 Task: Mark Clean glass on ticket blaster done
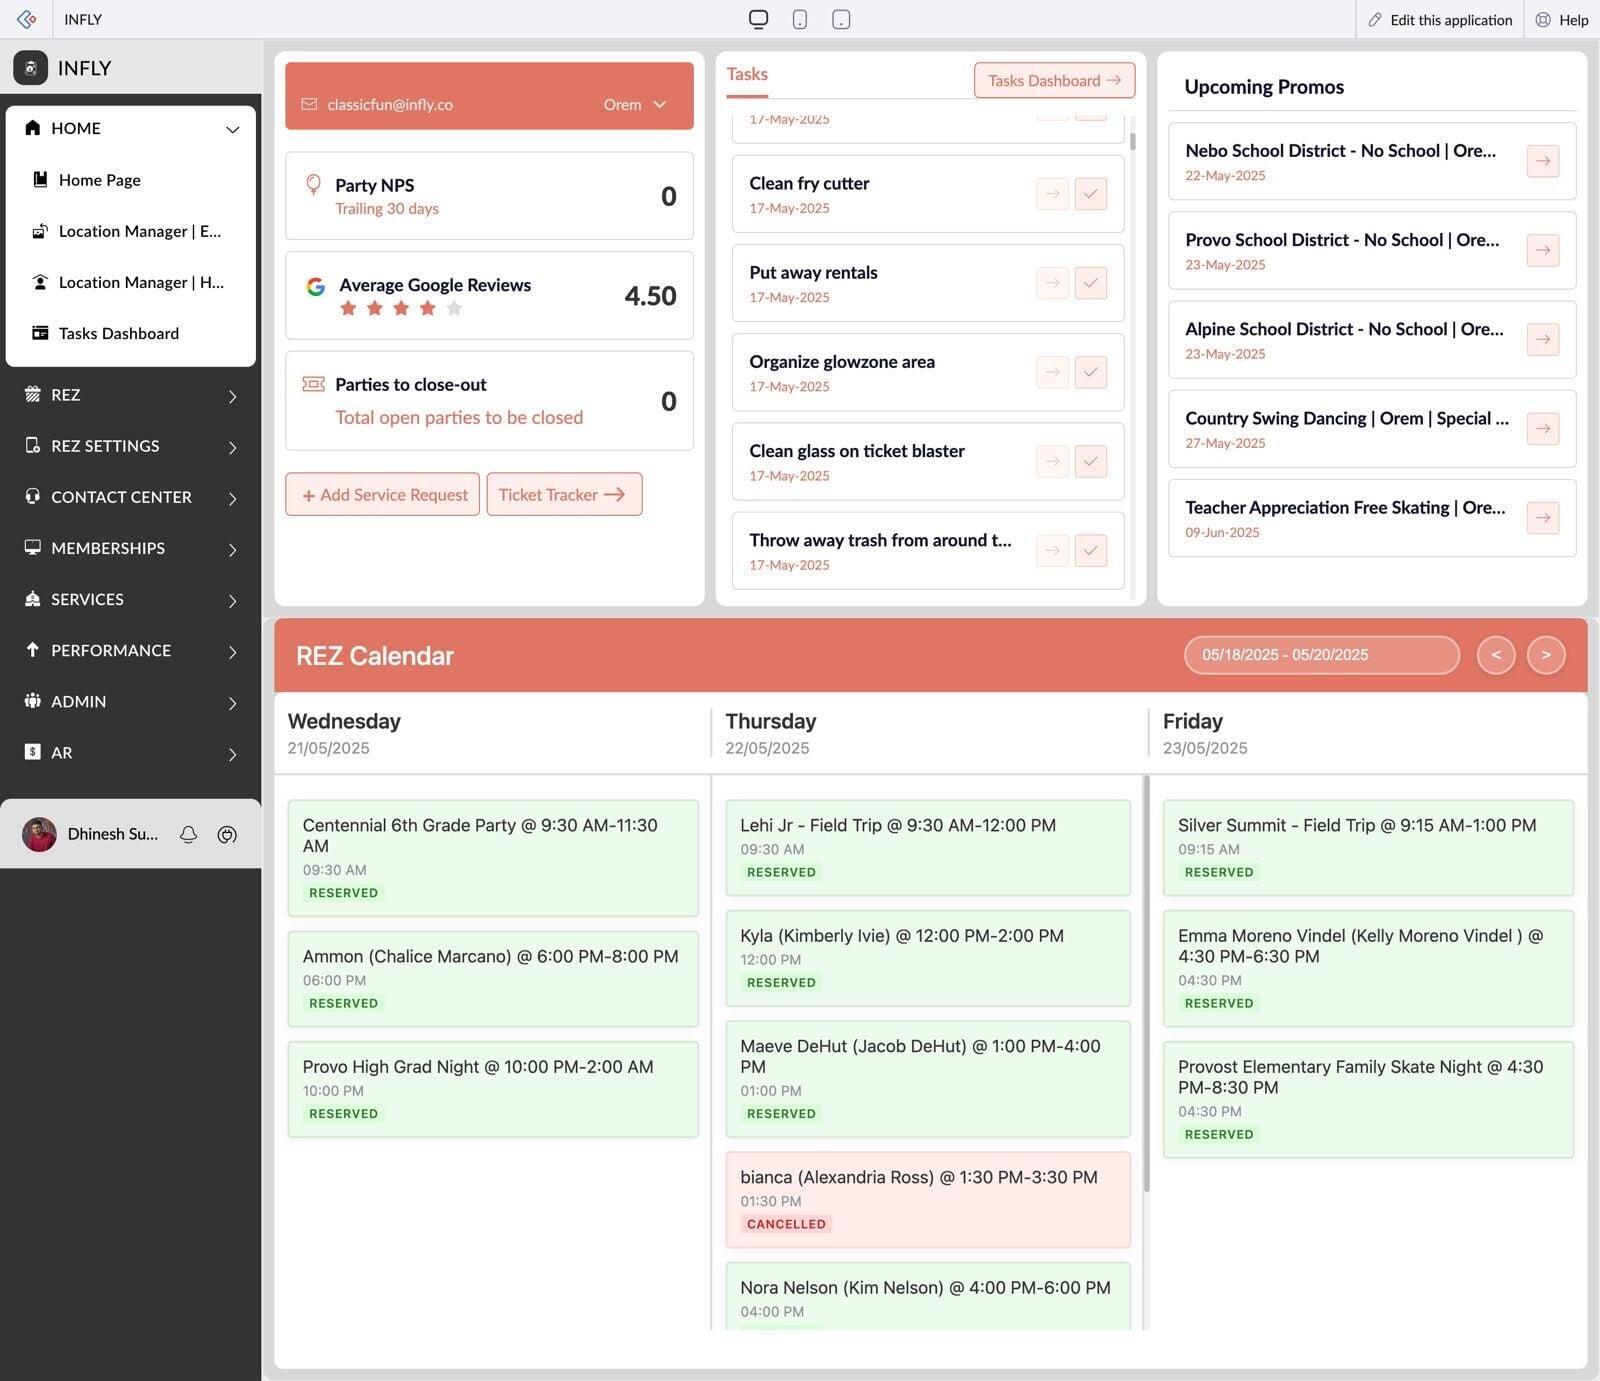pos(1090,461)
